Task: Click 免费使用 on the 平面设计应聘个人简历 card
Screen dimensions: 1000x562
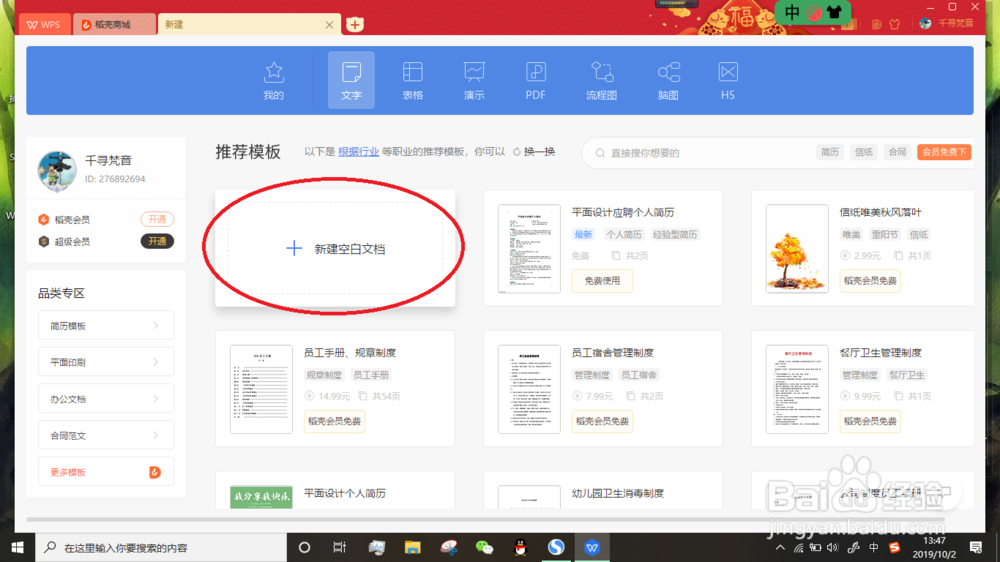Action: click(x=602, y=281)
